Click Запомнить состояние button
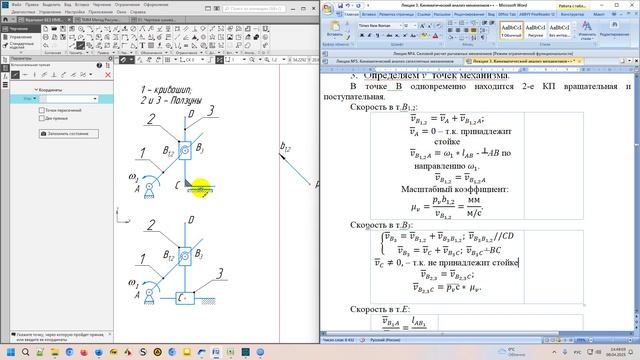 [x=69, y=133]
